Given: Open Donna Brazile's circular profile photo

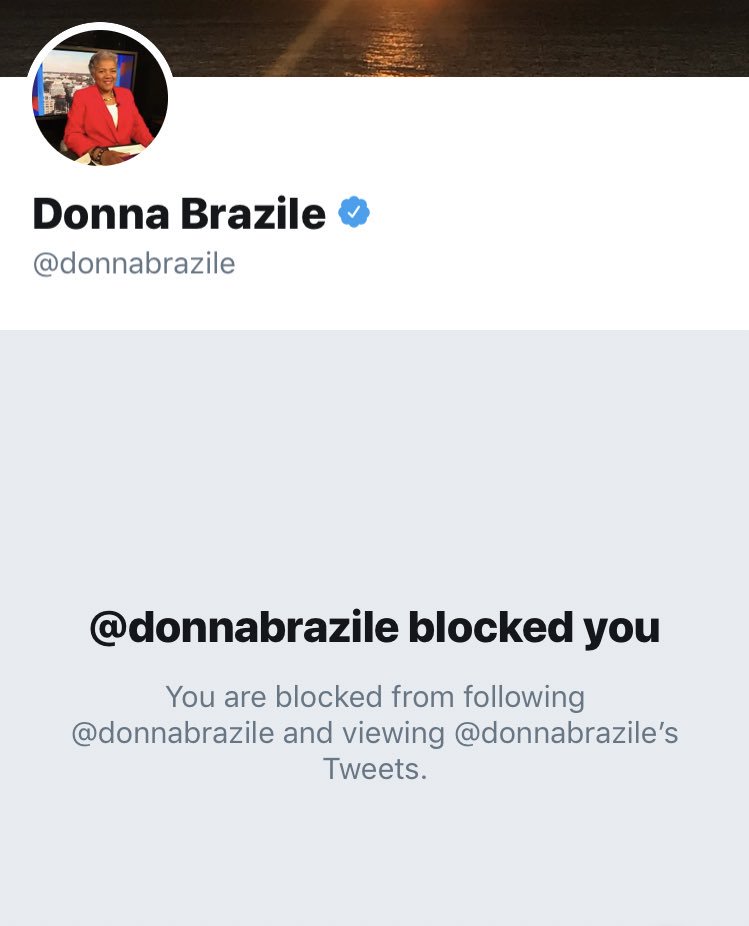Looking at the screenshot, I should click(100, 97).
